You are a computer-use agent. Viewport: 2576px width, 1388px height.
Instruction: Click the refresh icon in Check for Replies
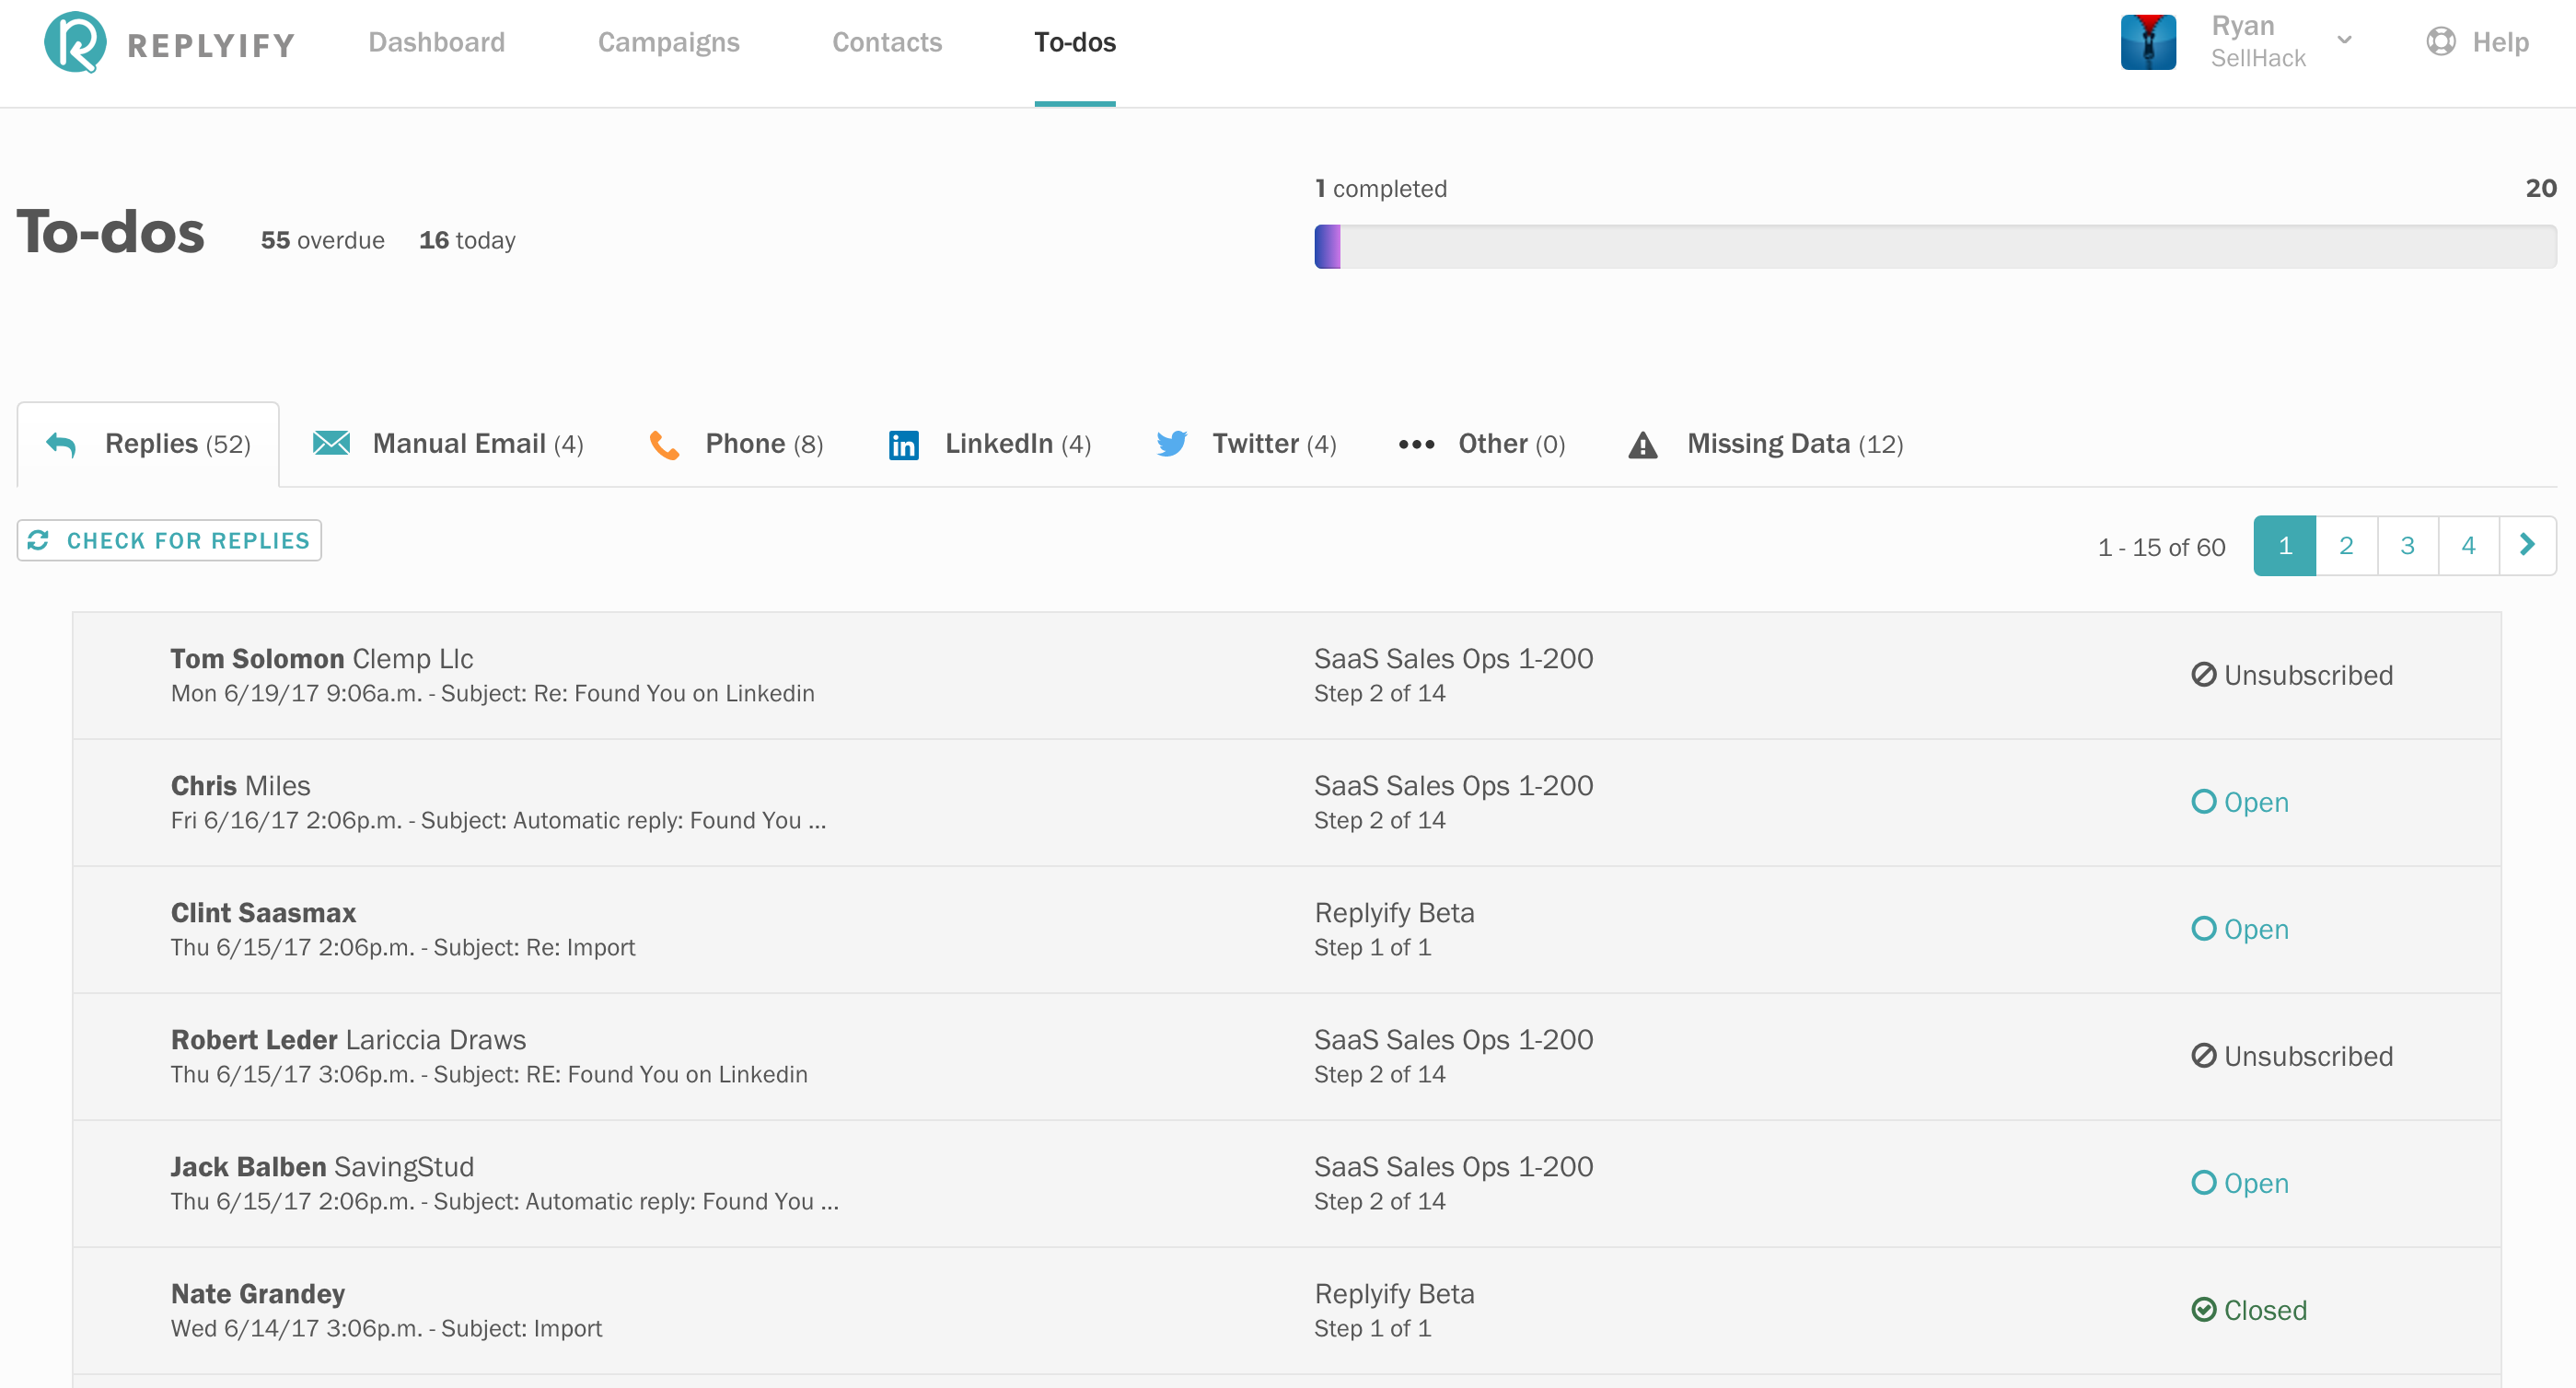click(38, 540)
